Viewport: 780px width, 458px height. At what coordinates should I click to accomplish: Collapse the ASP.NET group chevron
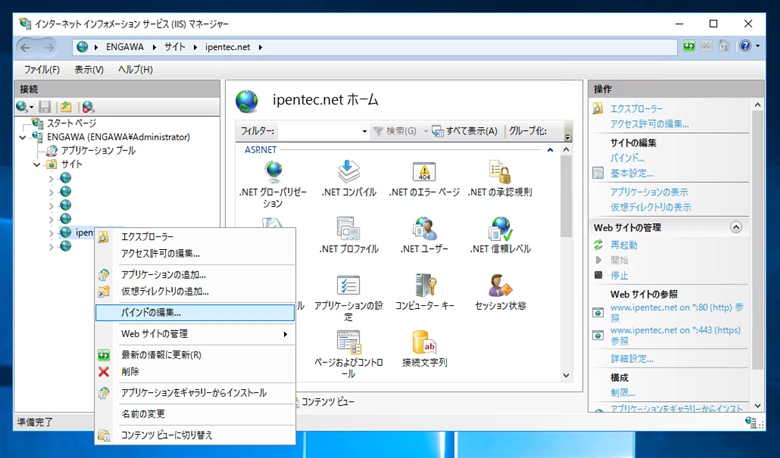coord(550,150)
